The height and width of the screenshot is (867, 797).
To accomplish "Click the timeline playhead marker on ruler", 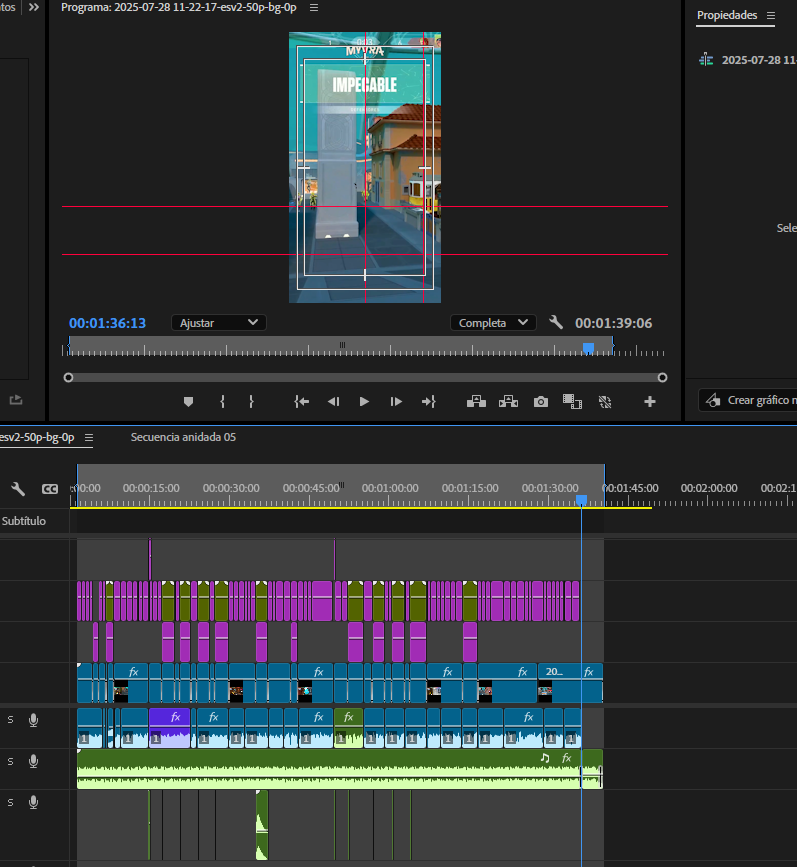I will pos(581,500).
